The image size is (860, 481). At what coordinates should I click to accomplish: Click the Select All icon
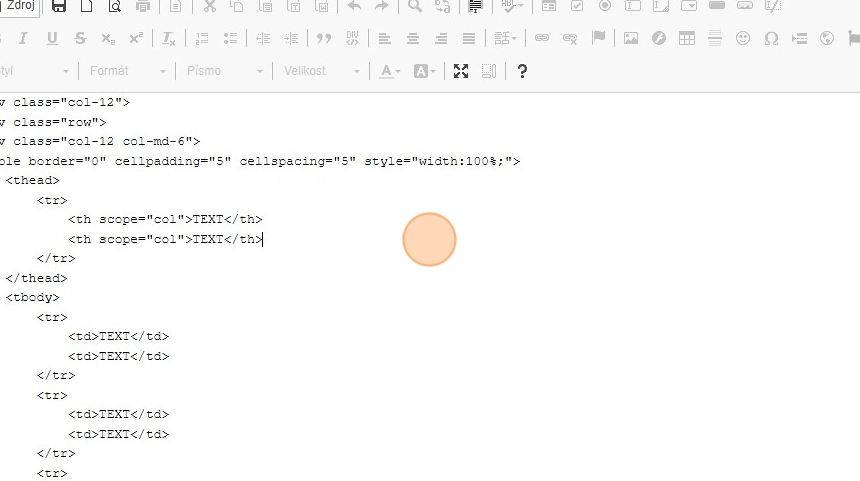476,6
